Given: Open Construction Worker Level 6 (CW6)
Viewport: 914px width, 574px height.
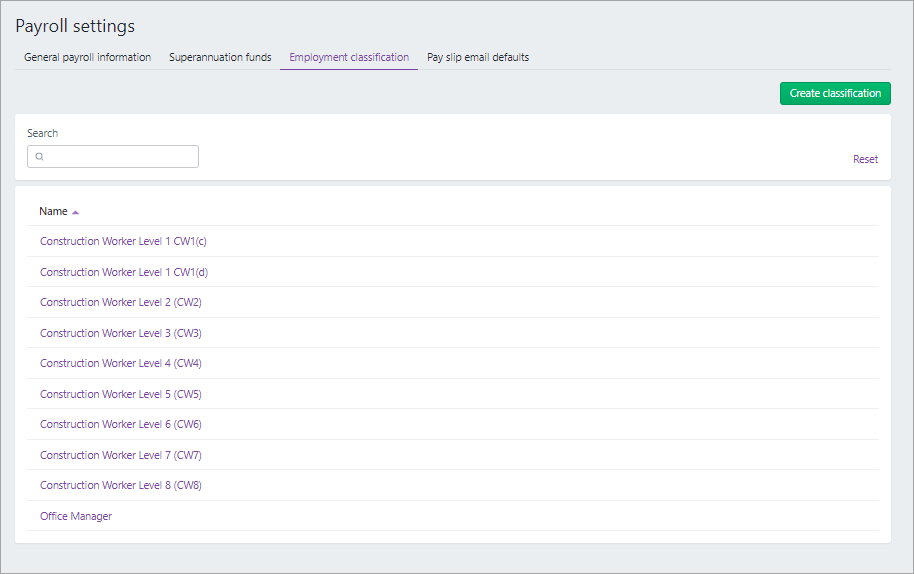Looking at the screenshot, I should click(121, 424).
